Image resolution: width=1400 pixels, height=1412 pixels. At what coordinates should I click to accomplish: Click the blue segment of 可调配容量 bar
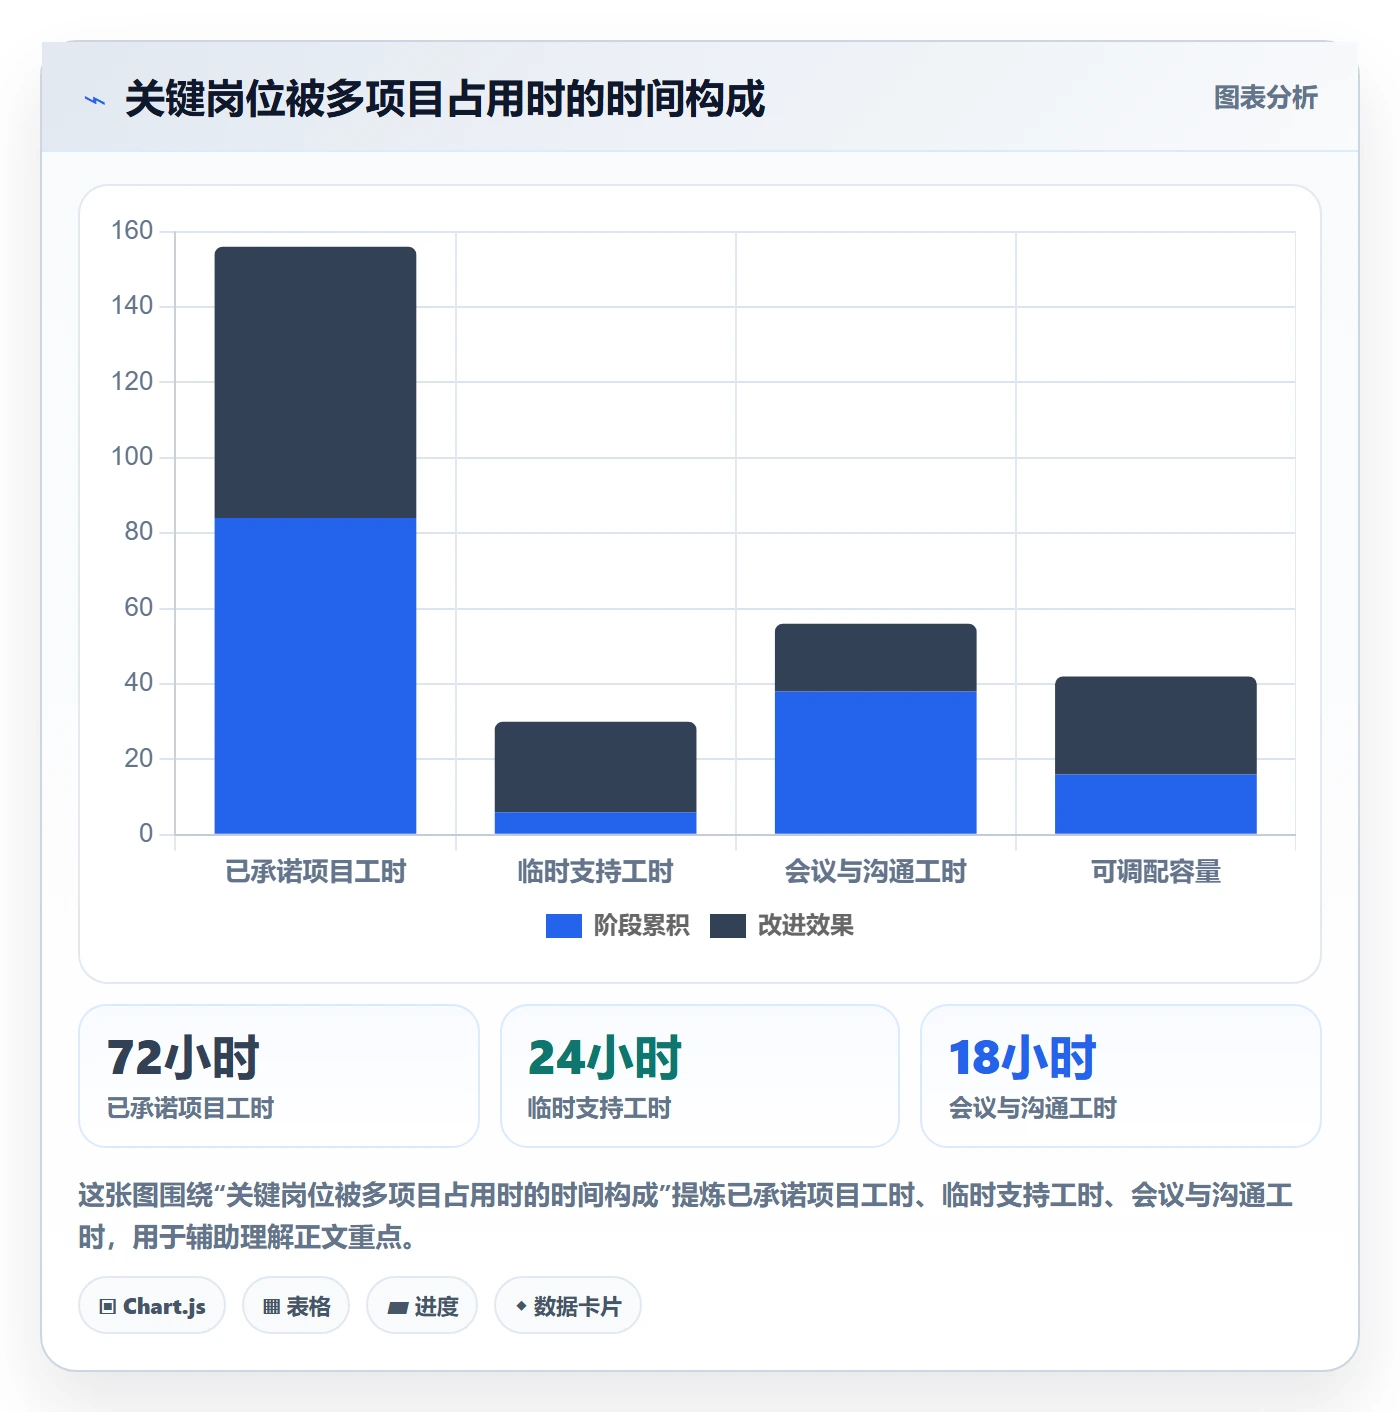1155,804
